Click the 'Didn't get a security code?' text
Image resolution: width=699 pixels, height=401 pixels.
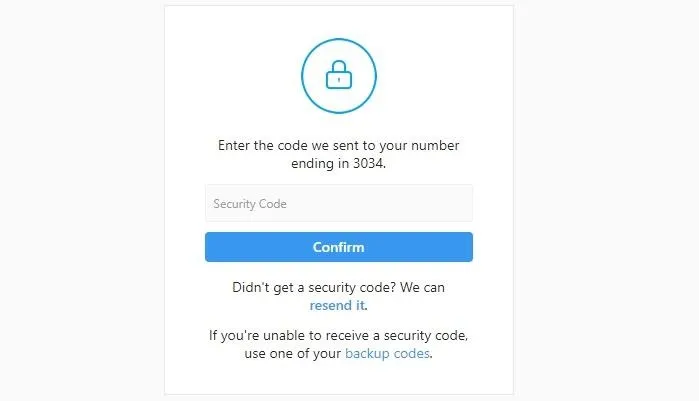[314, 287]
